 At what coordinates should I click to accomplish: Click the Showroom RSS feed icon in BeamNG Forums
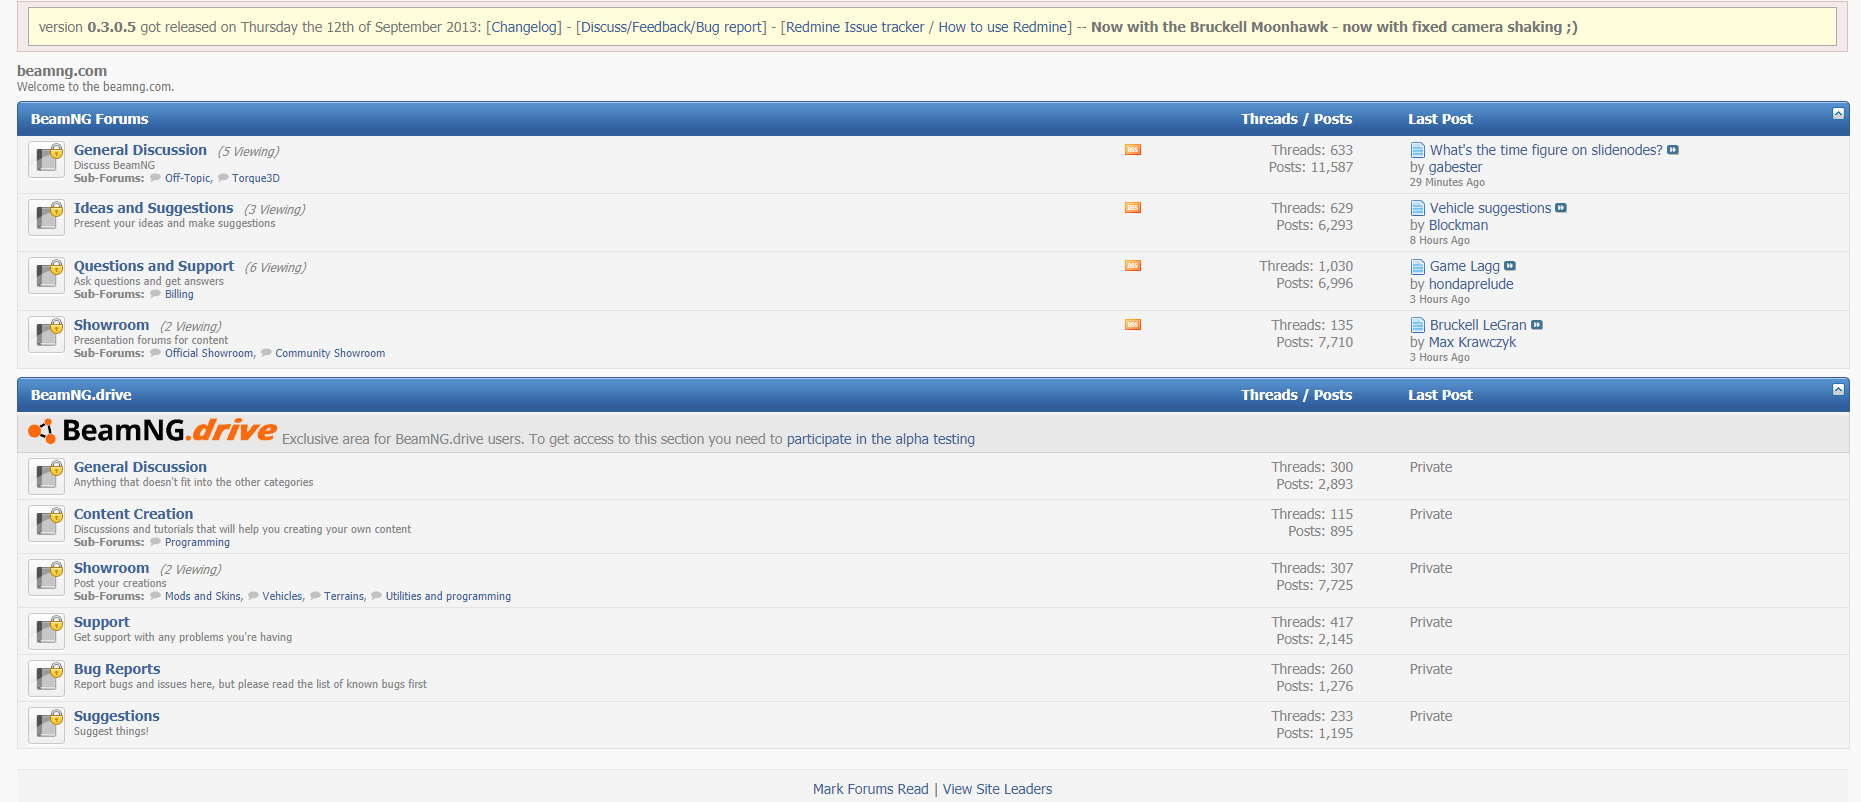coord(1133,325)
